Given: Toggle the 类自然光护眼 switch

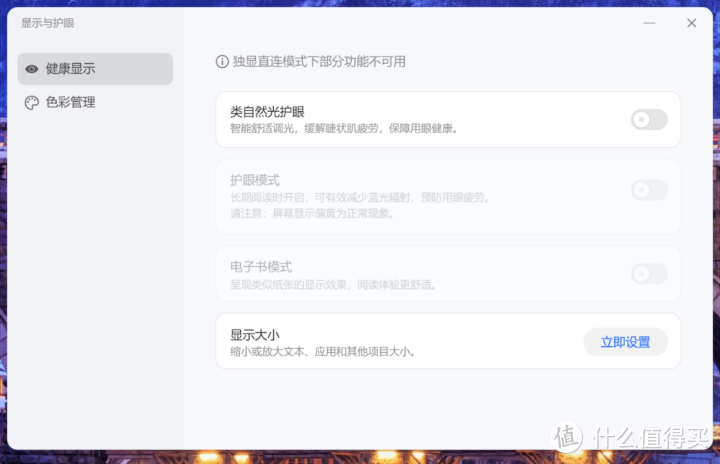Looking at the screenshot, I should pos(649,120).
